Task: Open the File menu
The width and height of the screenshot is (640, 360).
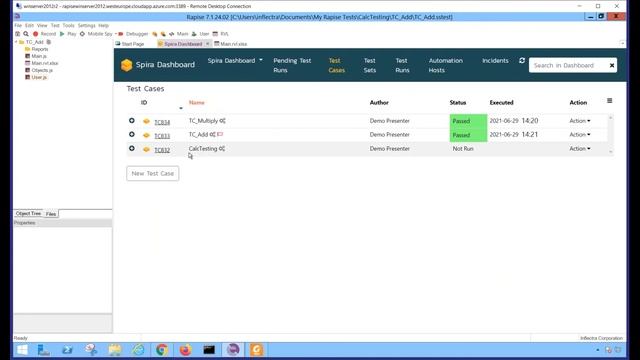Action: [x=18, y=25]
